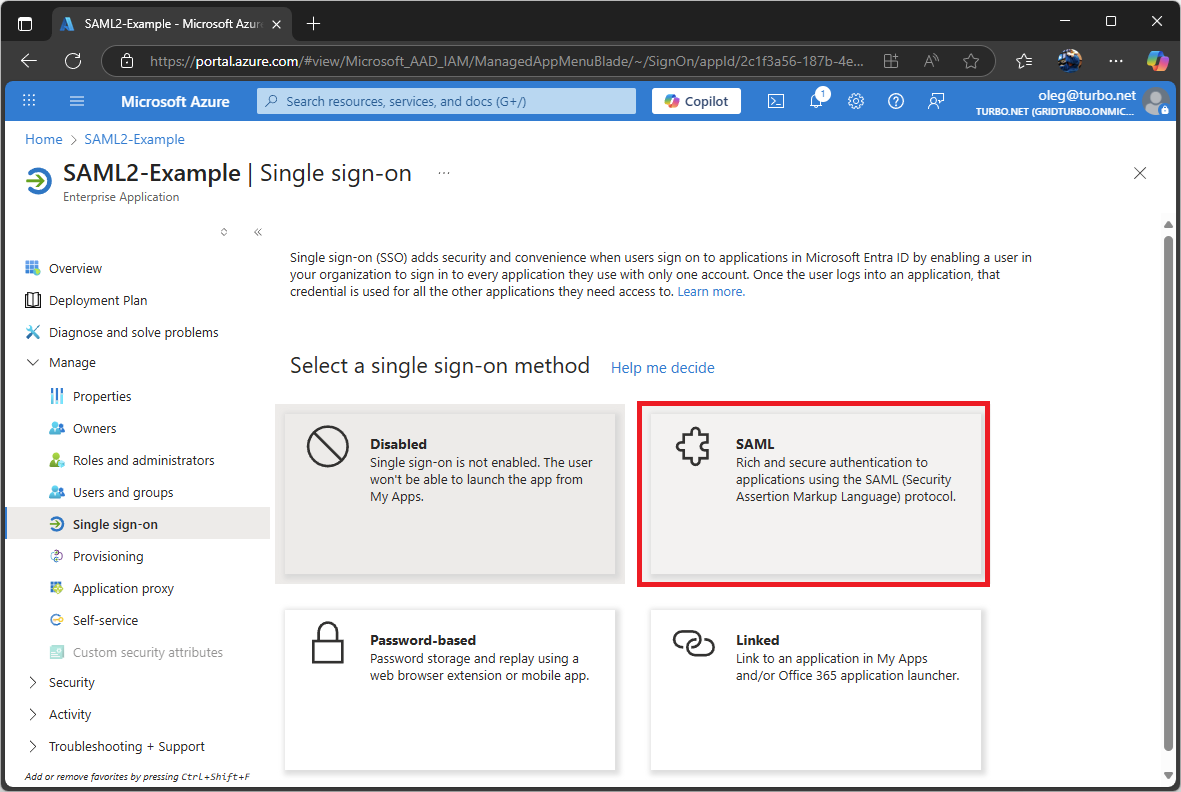Screen dimensions: 1181x792
Task: Open portal settings via the gear icon
Action: tap(856, 100)
